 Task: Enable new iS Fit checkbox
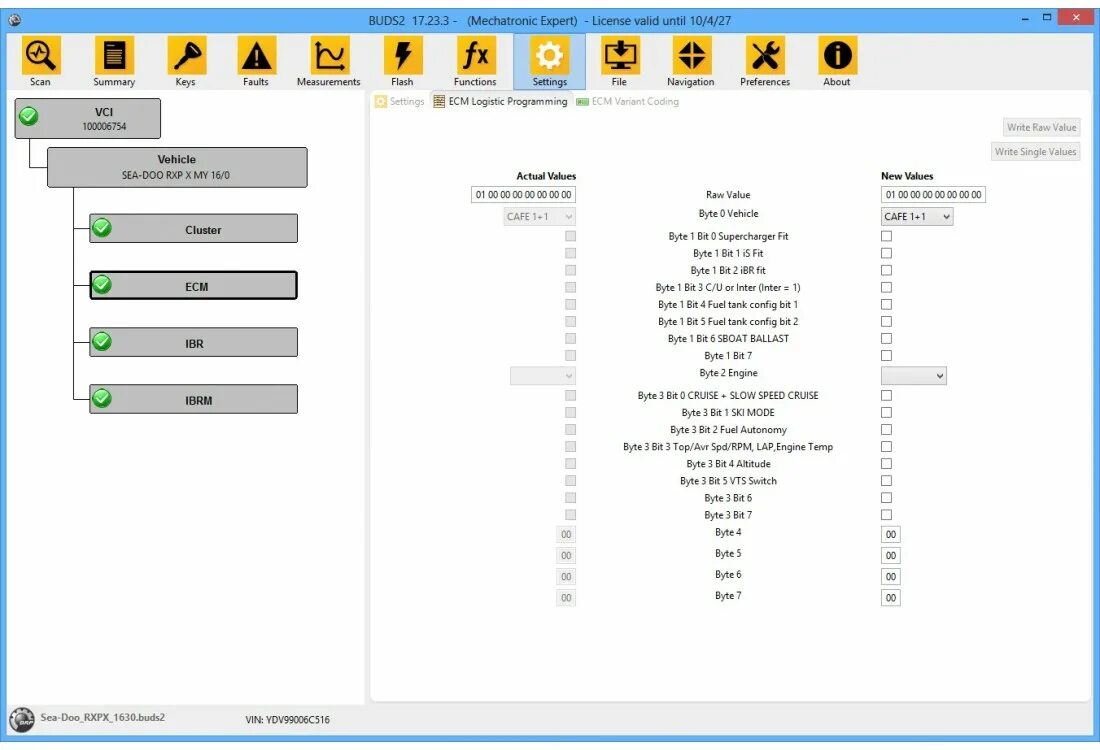pyautogui.click(x=887, y=253)
